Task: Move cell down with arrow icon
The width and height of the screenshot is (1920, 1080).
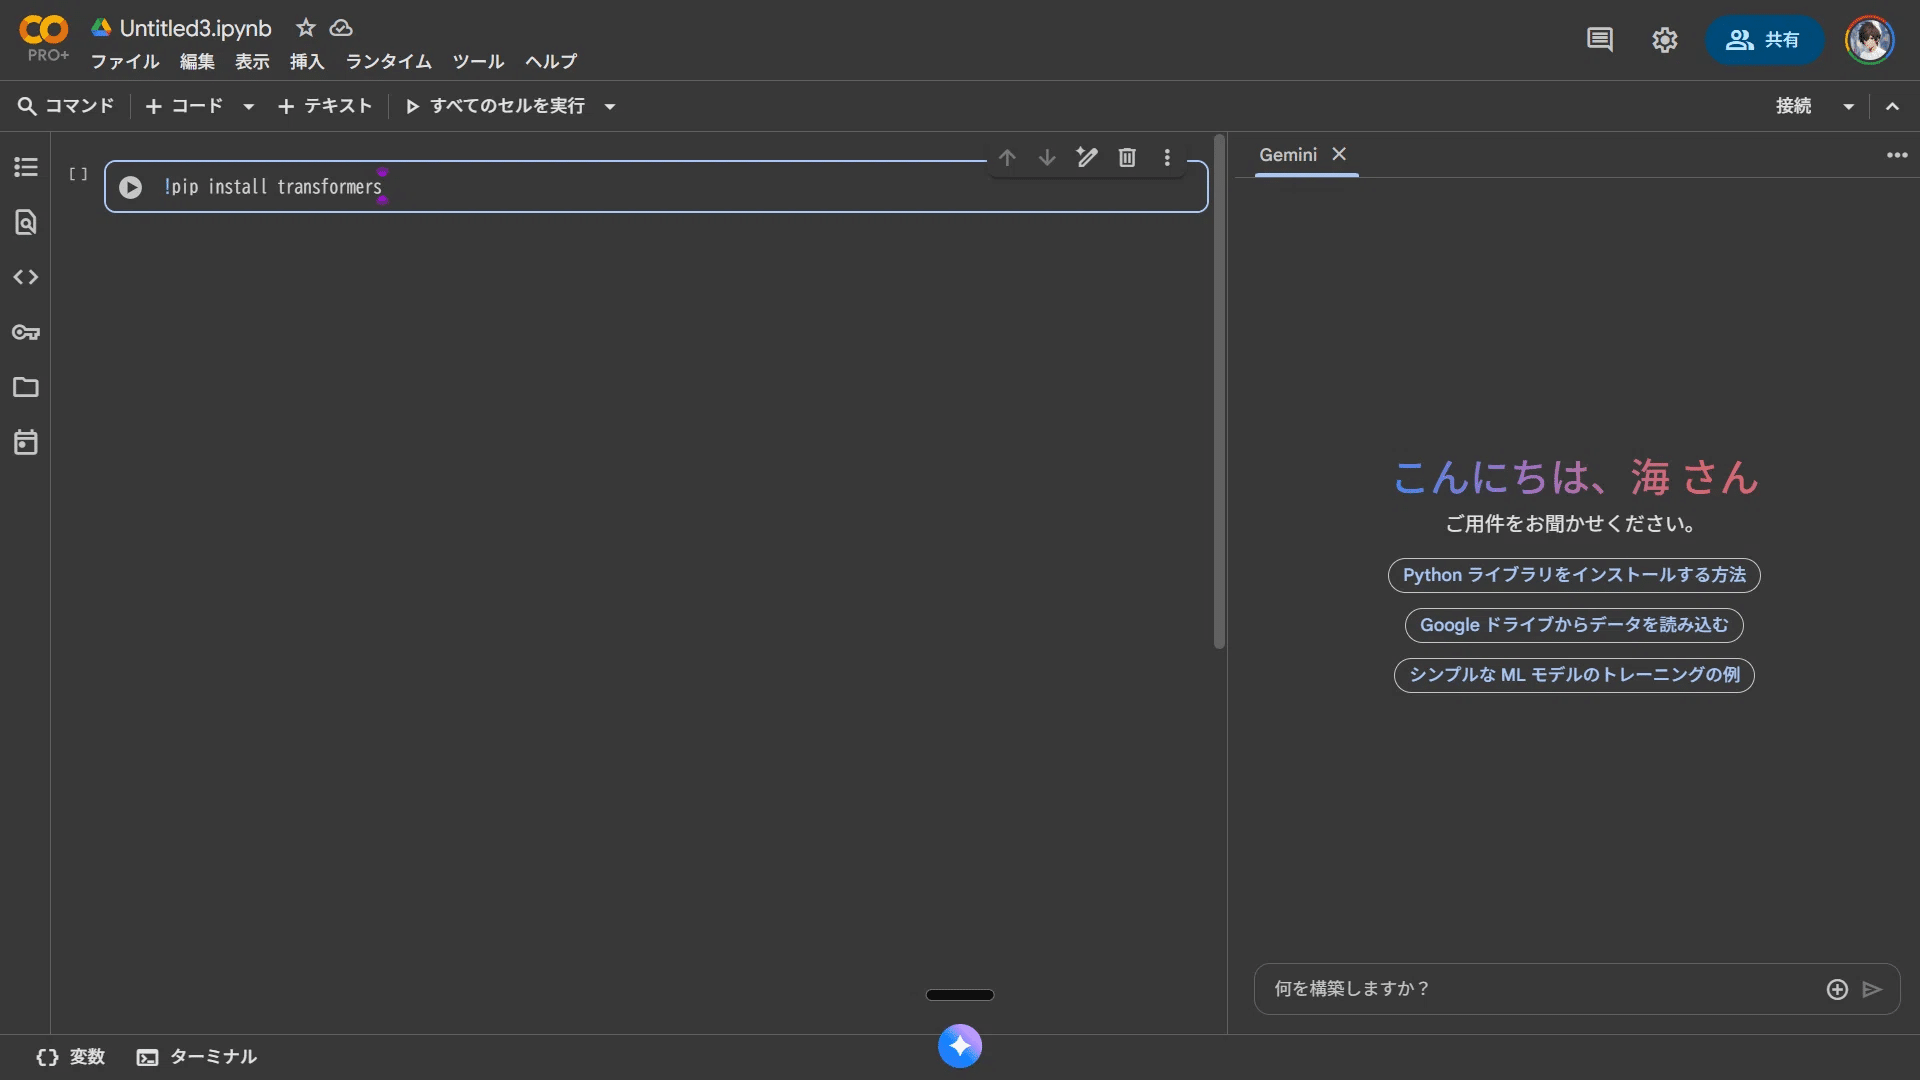Action: (x=1047, y=158)
